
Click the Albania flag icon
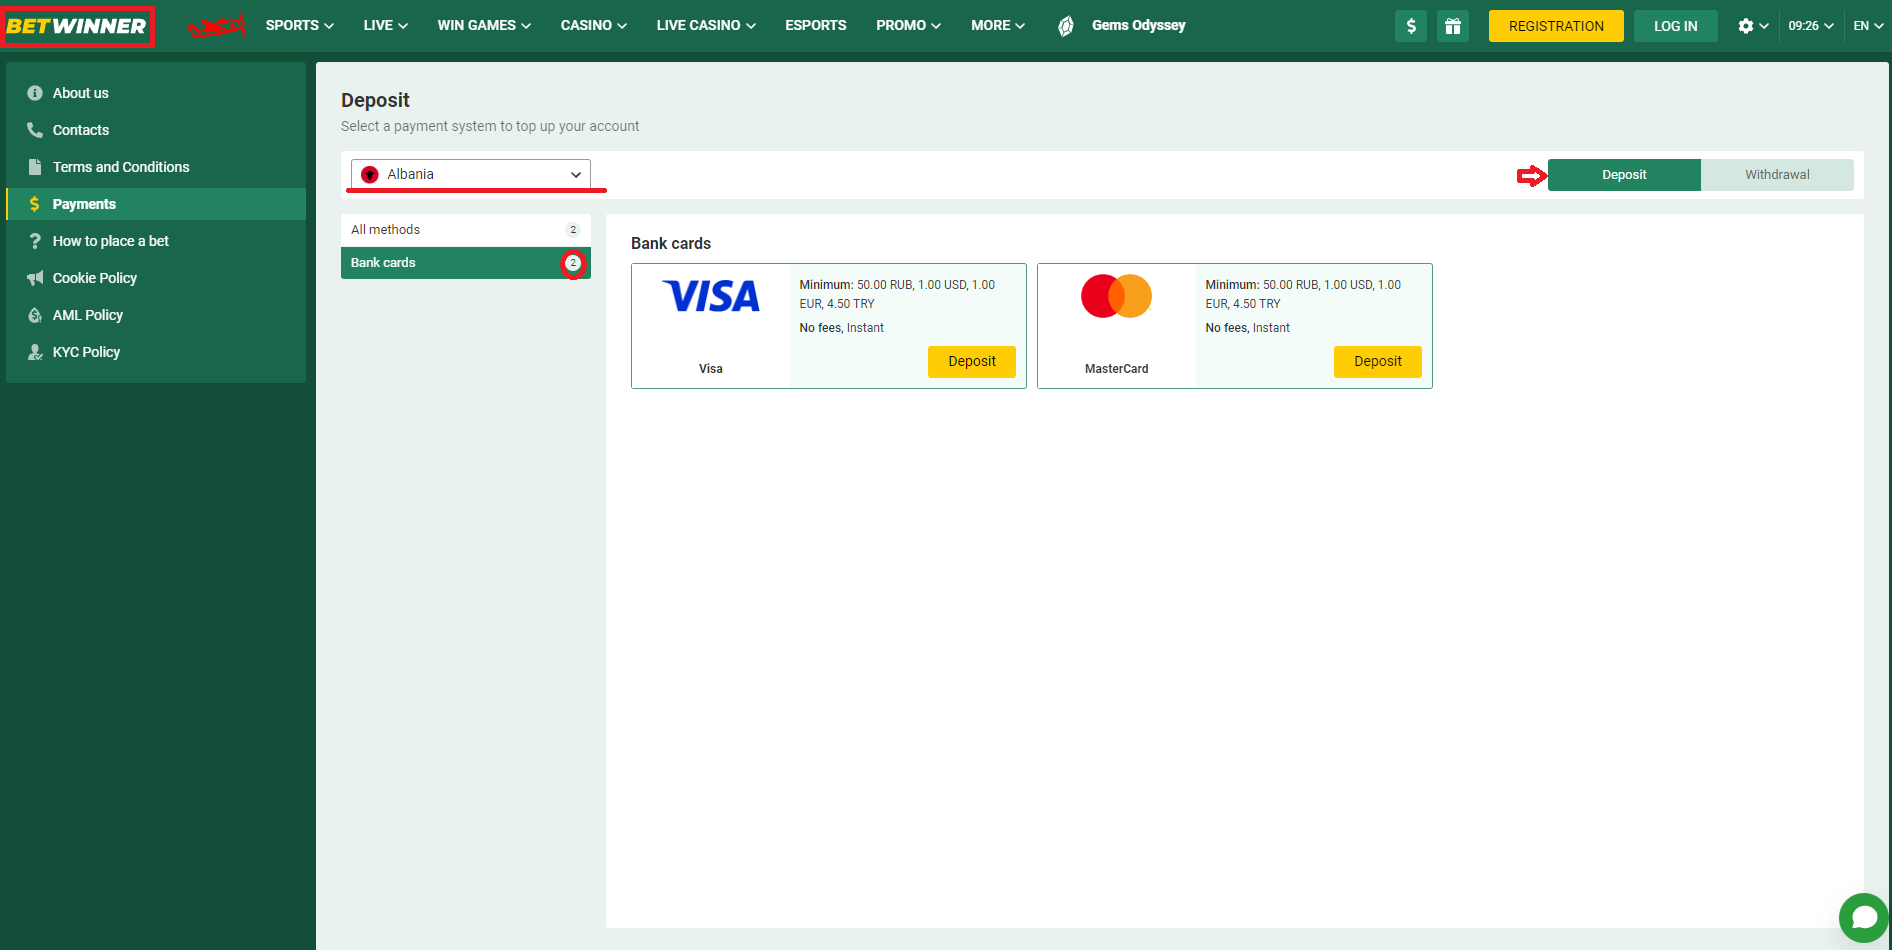370,174
